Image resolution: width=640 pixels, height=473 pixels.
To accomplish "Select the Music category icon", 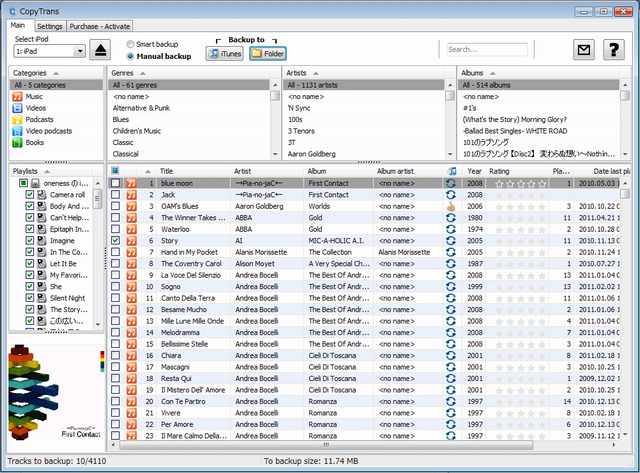I will 17,97.
